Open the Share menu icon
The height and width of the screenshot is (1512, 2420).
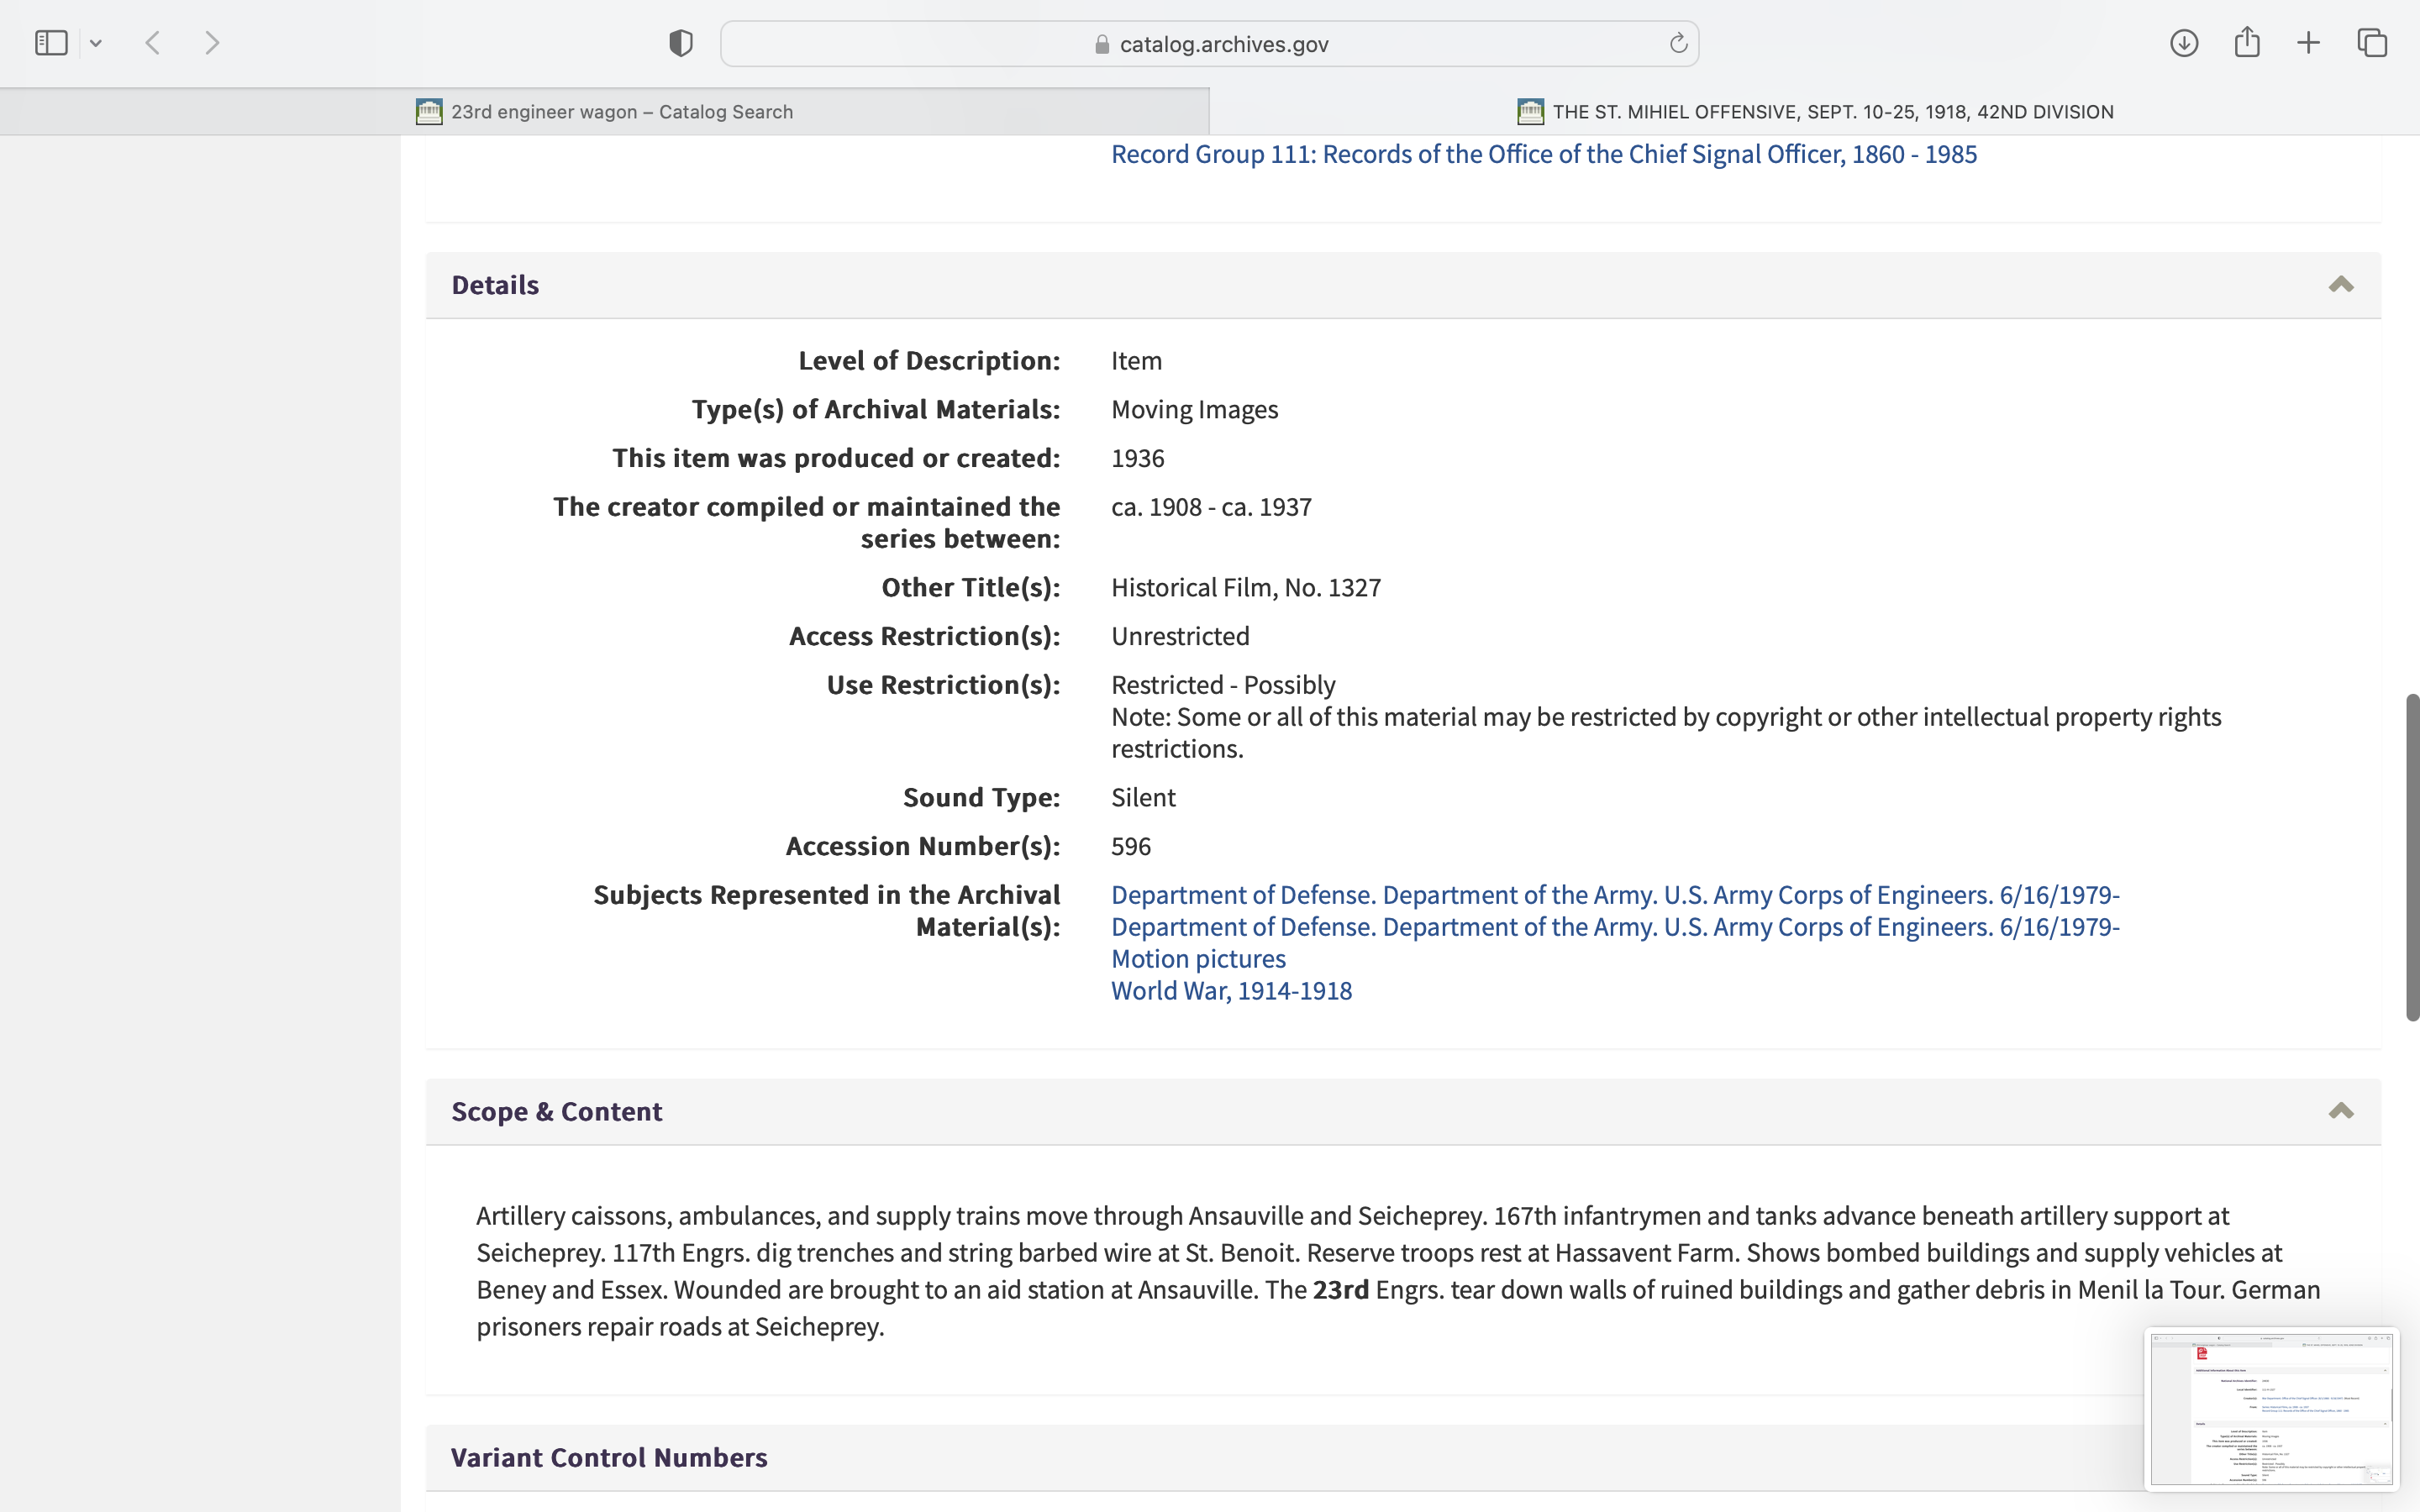pos(2247,43)
